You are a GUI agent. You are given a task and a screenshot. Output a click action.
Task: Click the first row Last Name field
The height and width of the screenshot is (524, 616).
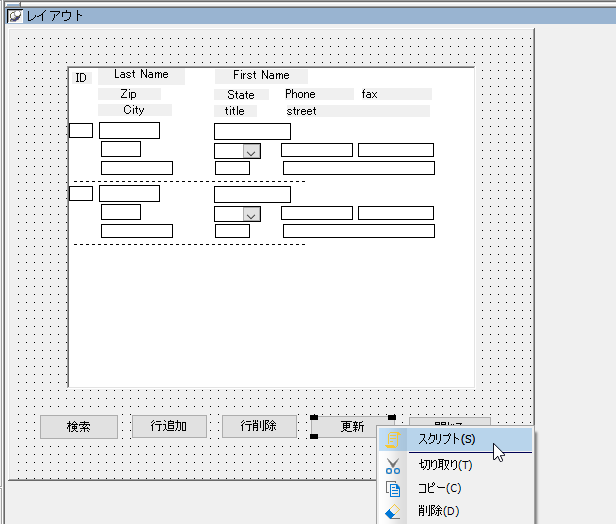point(129,130)
